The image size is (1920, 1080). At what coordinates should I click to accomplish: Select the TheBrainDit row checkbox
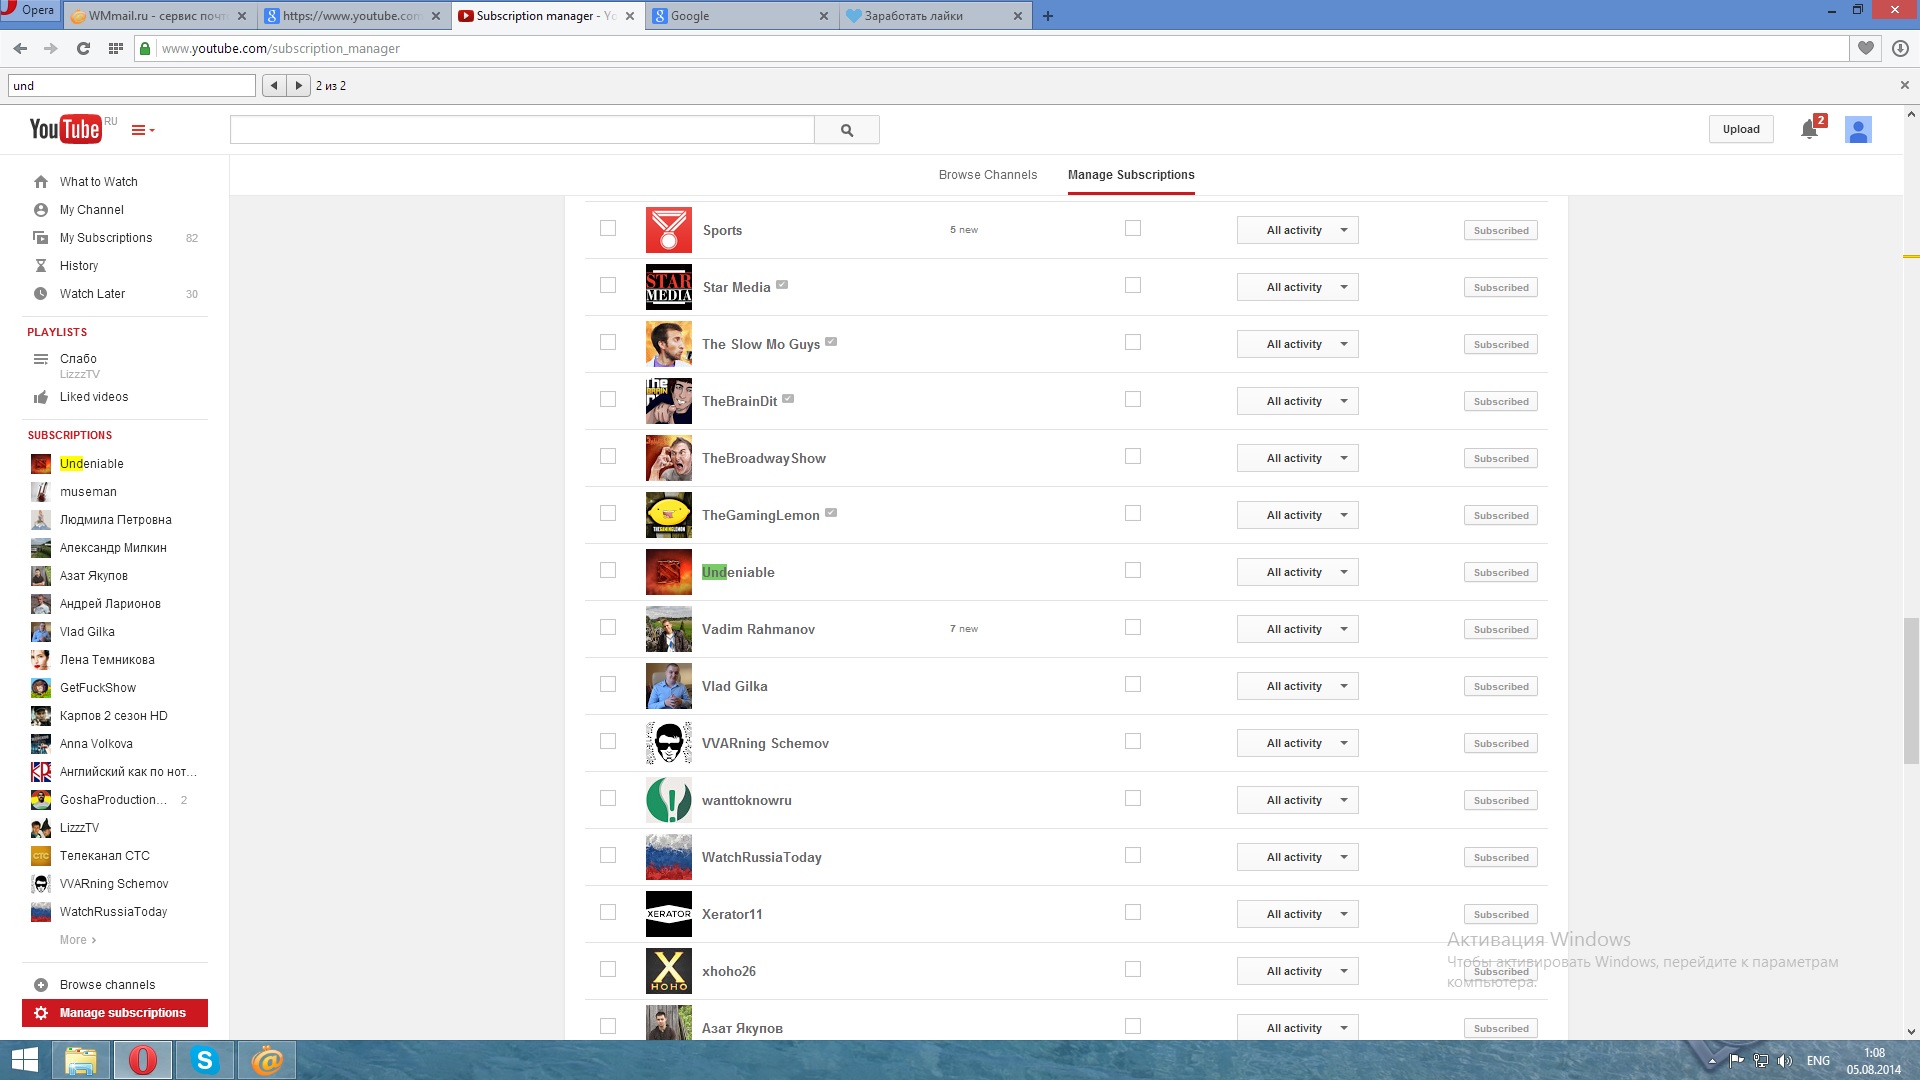click(x=608, y=399)
